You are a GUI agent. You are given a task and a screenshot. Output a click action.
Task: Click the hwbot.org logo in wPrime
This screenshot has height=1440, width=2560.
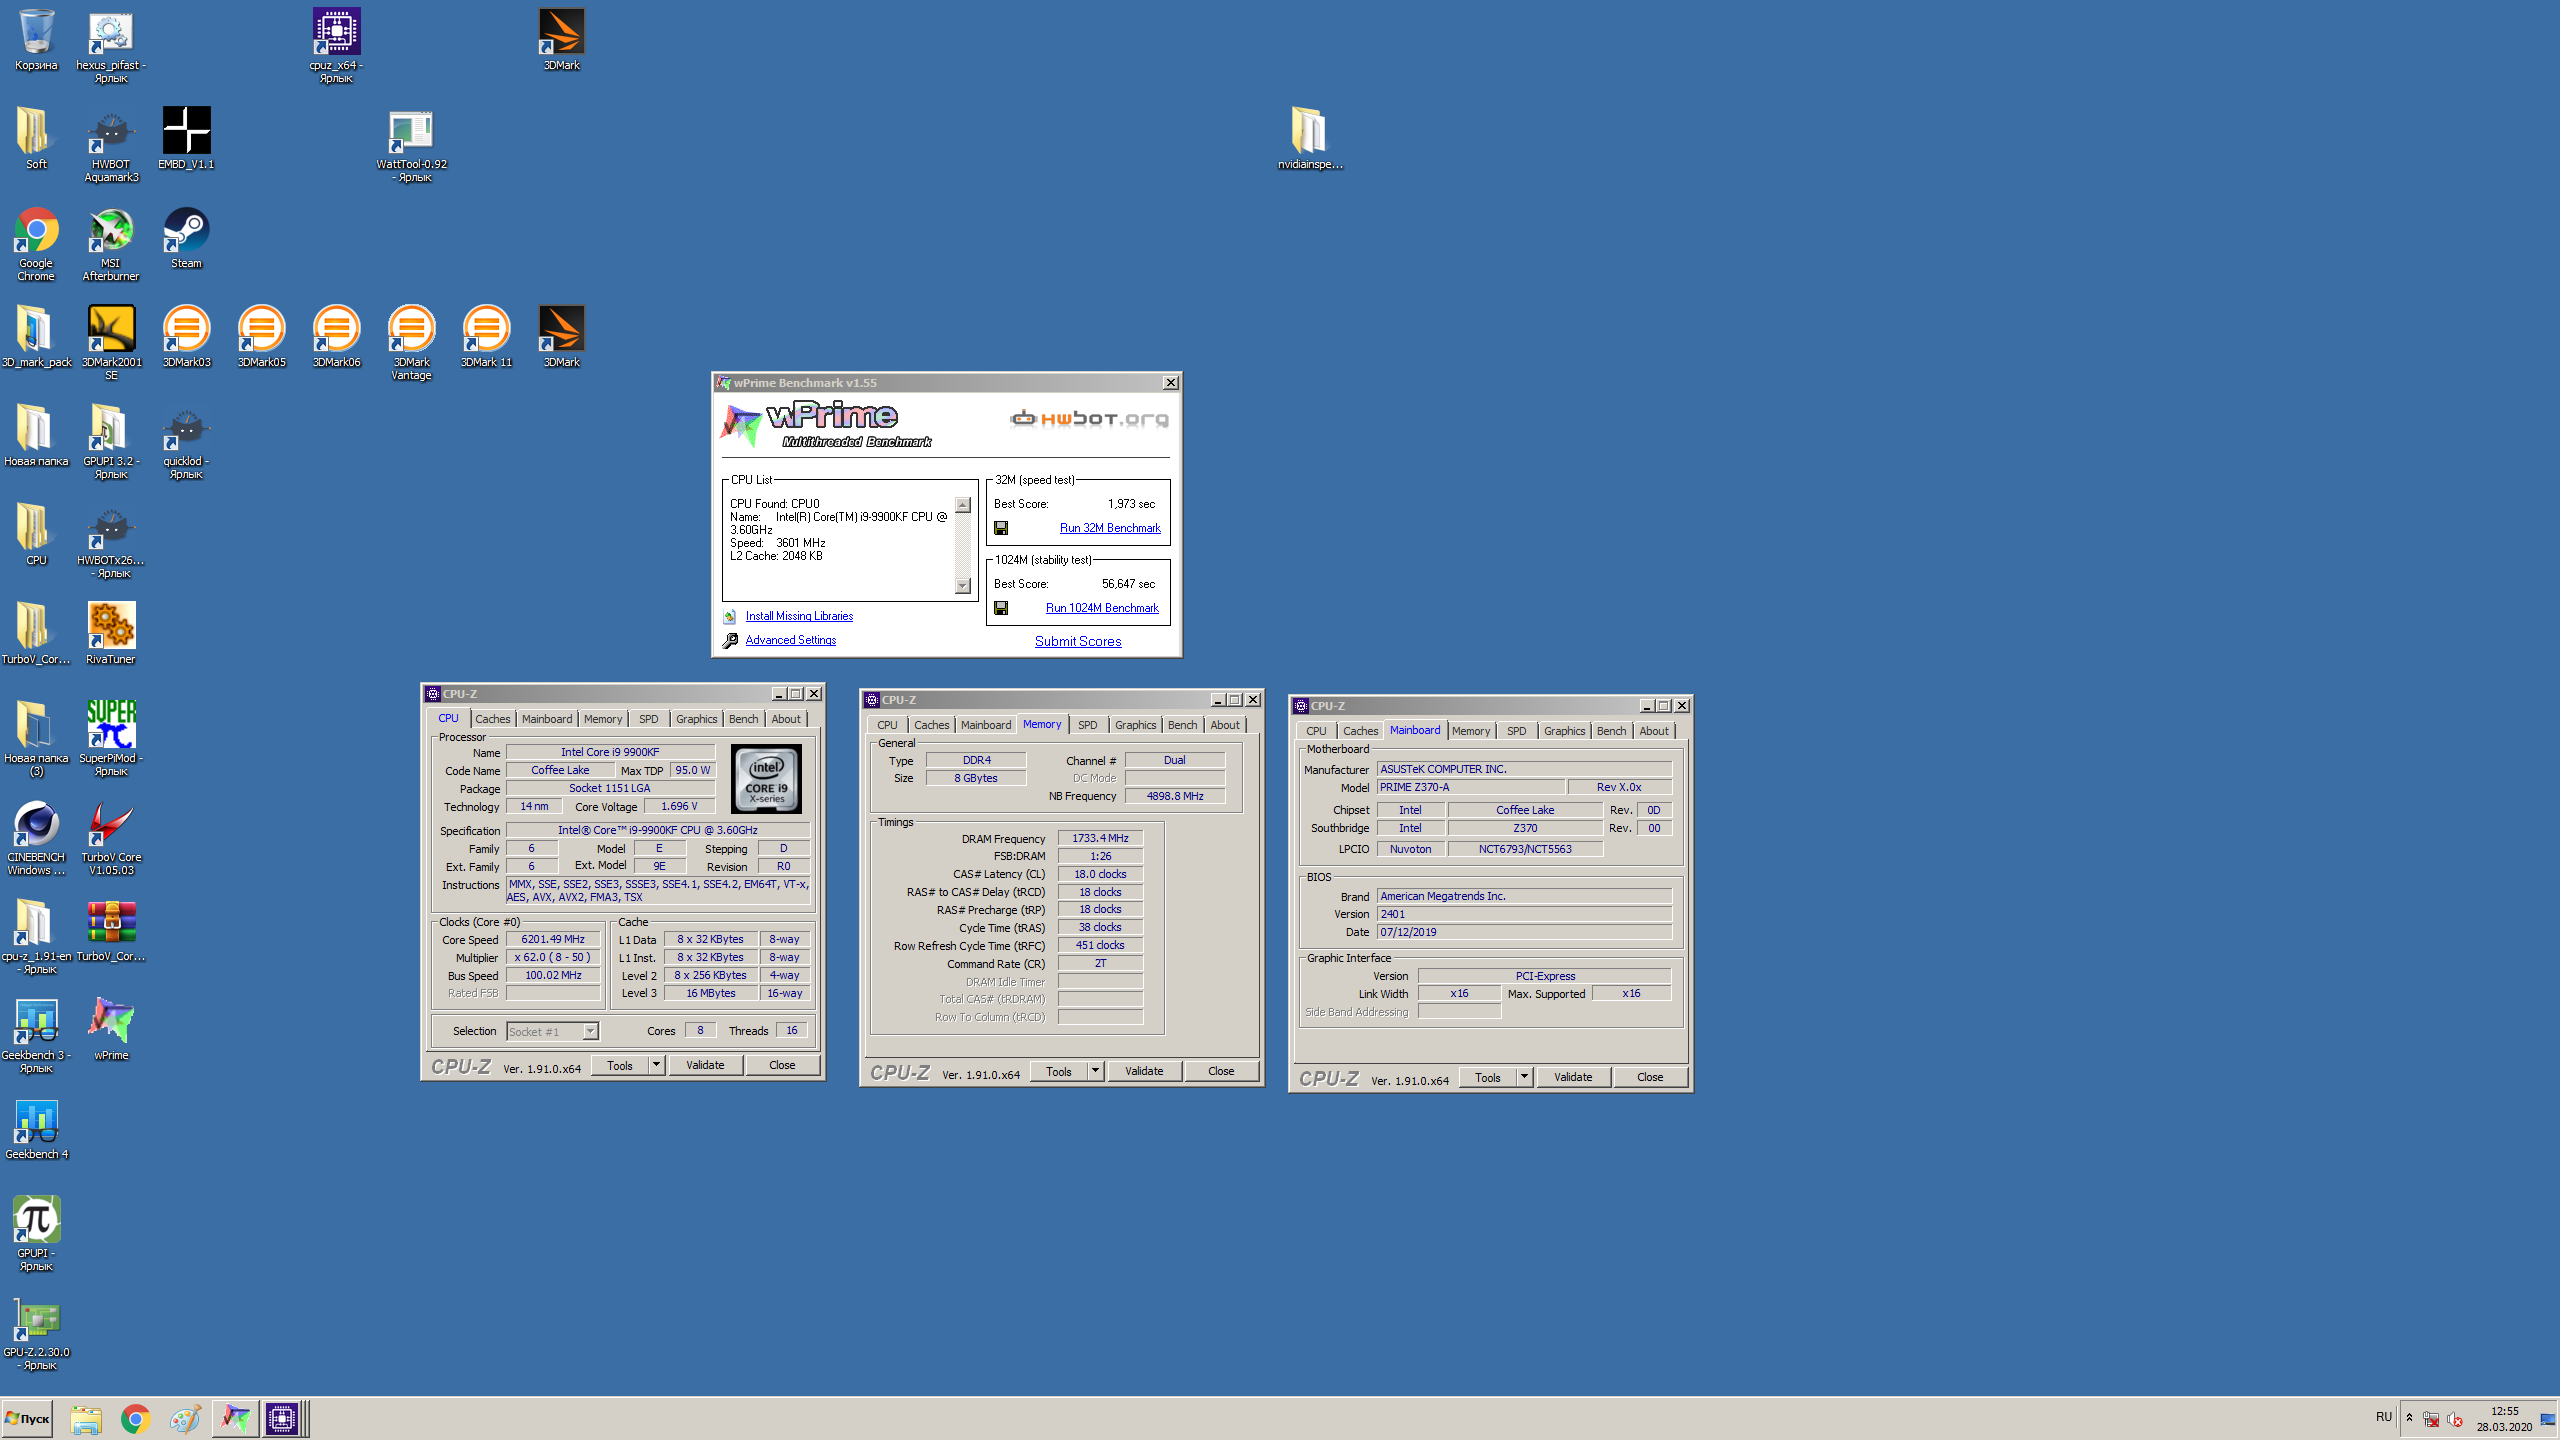(1089, 418)
